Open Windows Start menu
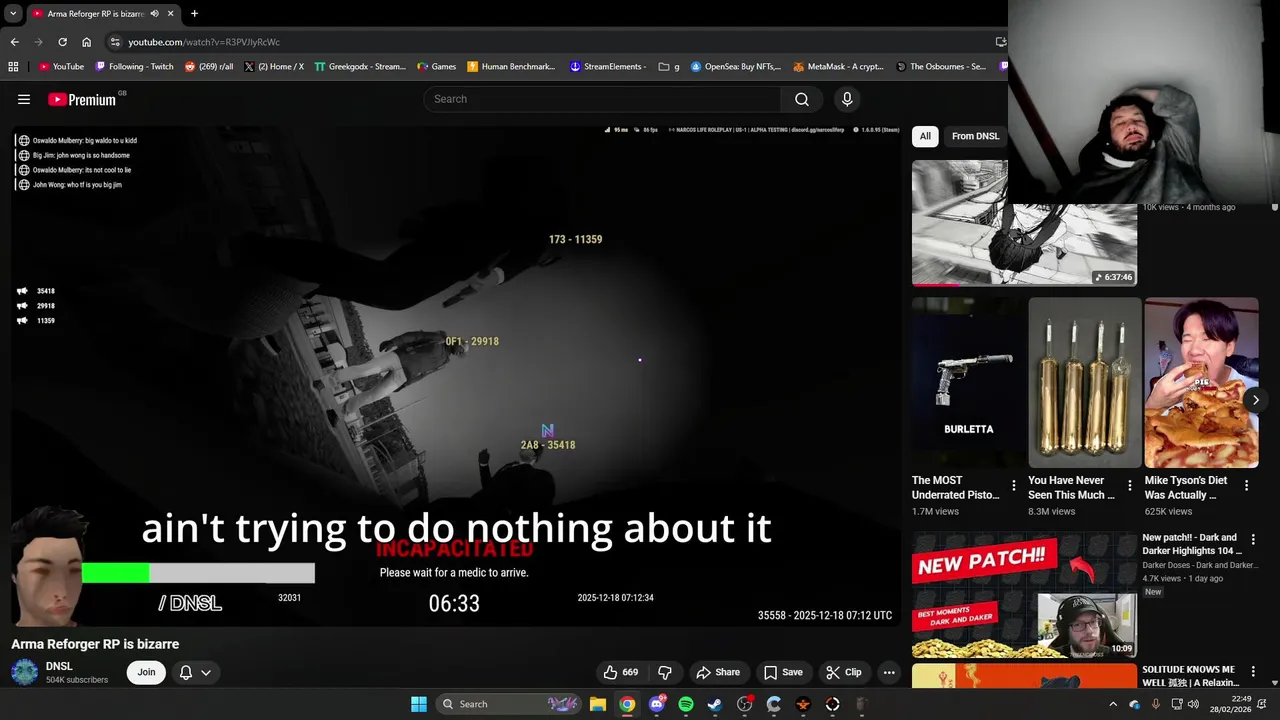Image resolution: width=1280 pixels, height=720 pixels. point(419,704)
